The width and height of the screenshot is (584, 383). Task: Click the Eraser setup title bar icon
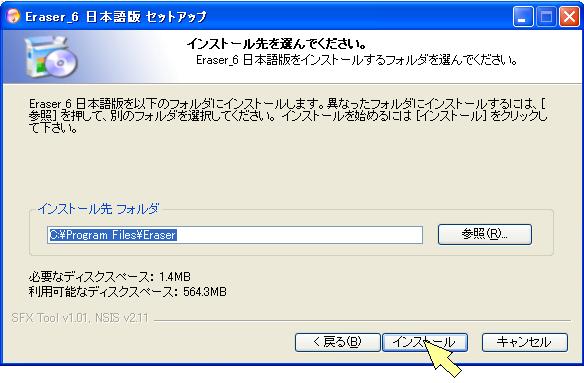(13, 16)
